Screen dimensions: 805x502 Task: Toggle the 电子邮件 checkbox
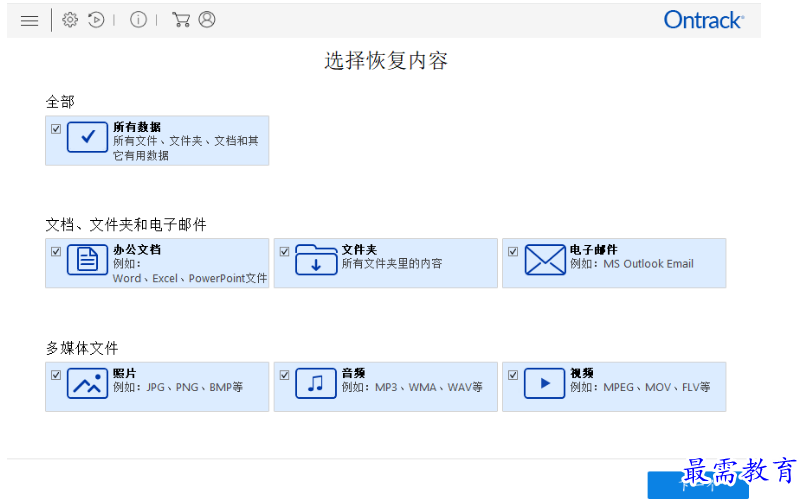point(513,252)
